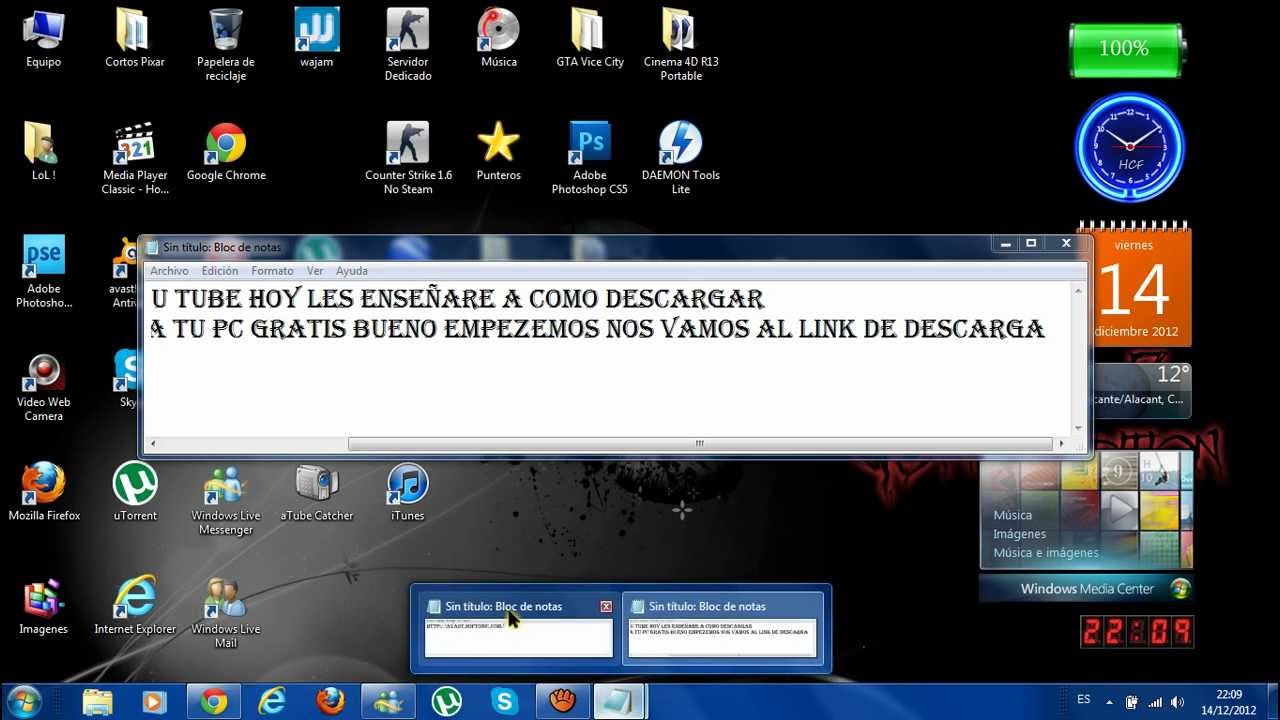Click the Windows Media Center logo bar
Screen dimensions: 1280x720
tap(1086, 589)
